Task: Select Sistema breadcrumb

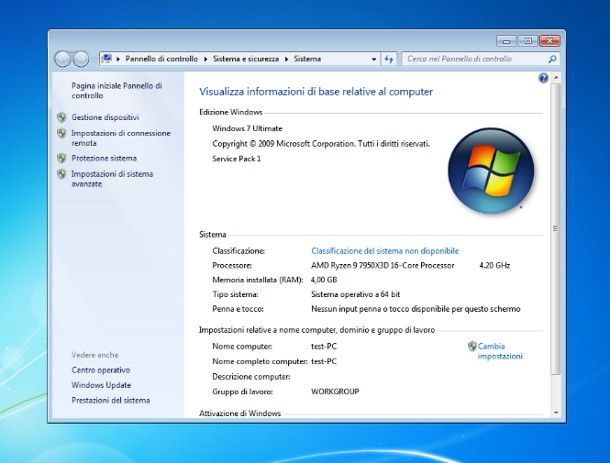Action: click(307, 59)
